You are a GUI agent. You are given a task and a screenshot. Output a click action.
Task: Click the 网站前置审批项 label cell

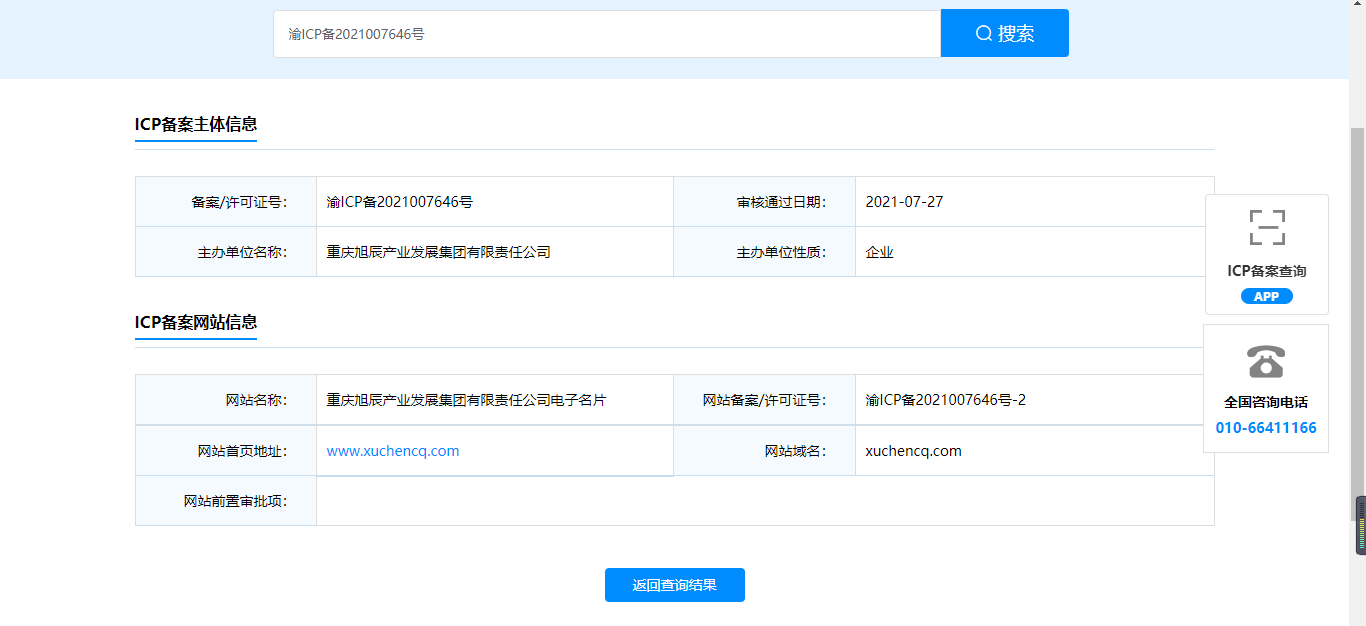point(226,501)
